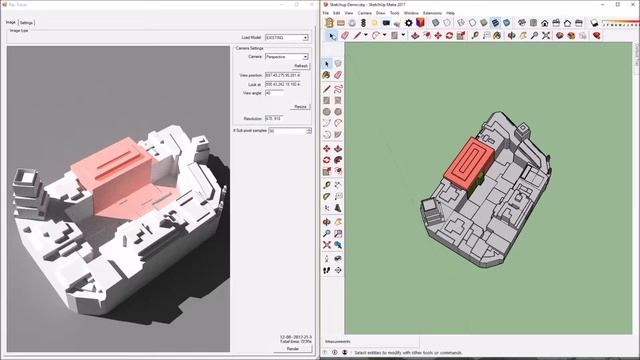
Task: Open the Tools menu in SketchUp
Action: 394,13
